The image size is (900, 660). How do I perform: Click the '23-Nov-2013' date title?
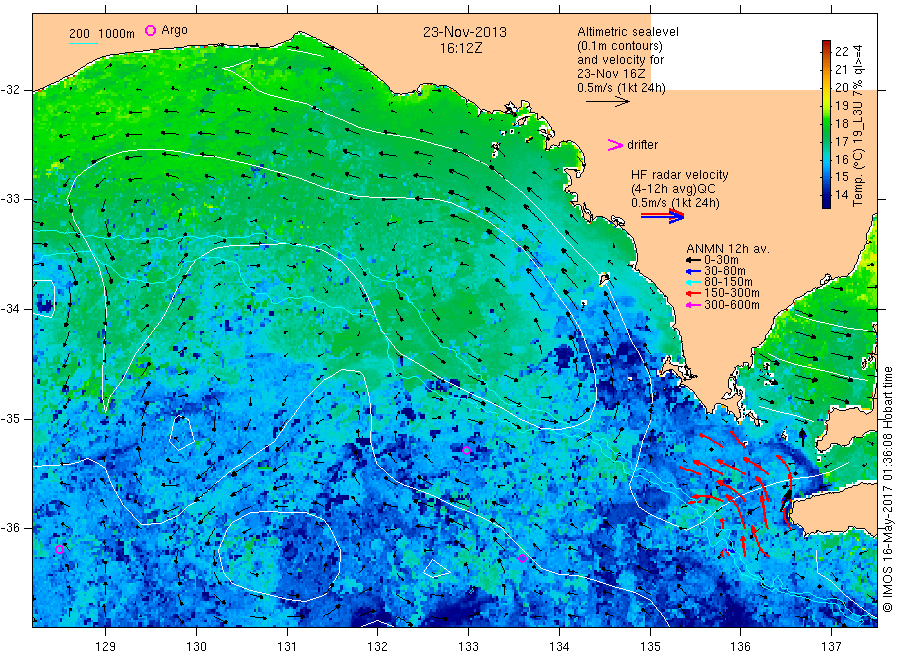(x=465, y=32)
